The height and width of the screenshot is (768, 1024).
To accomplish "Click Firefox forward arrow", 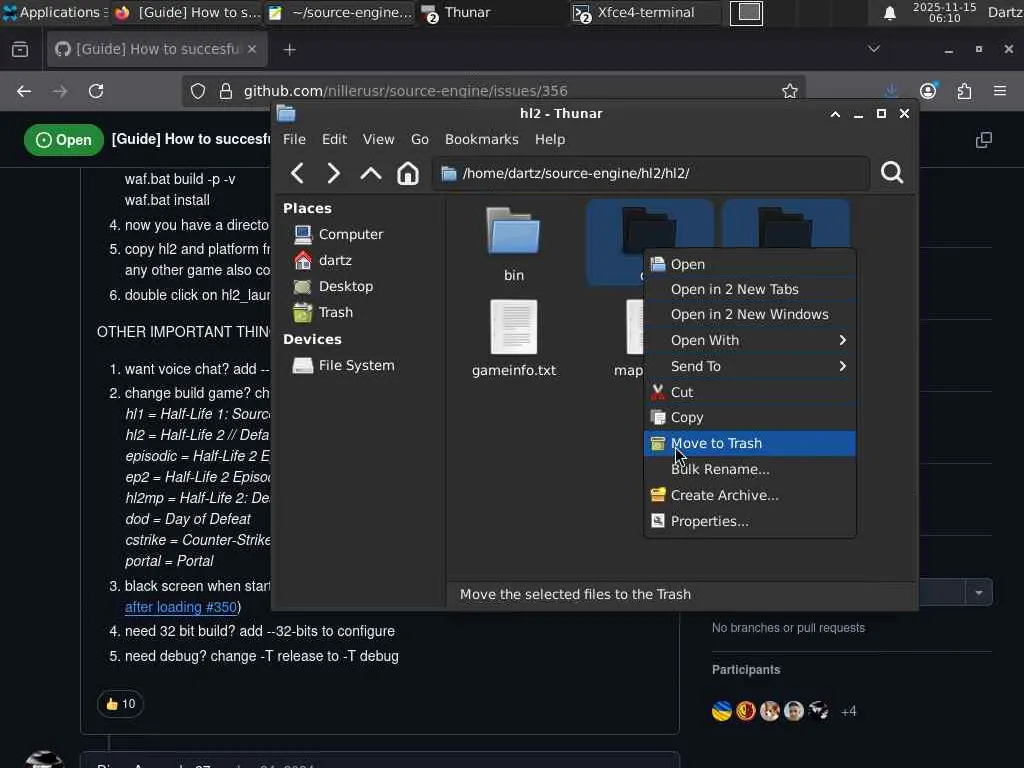I will point(59,91).
